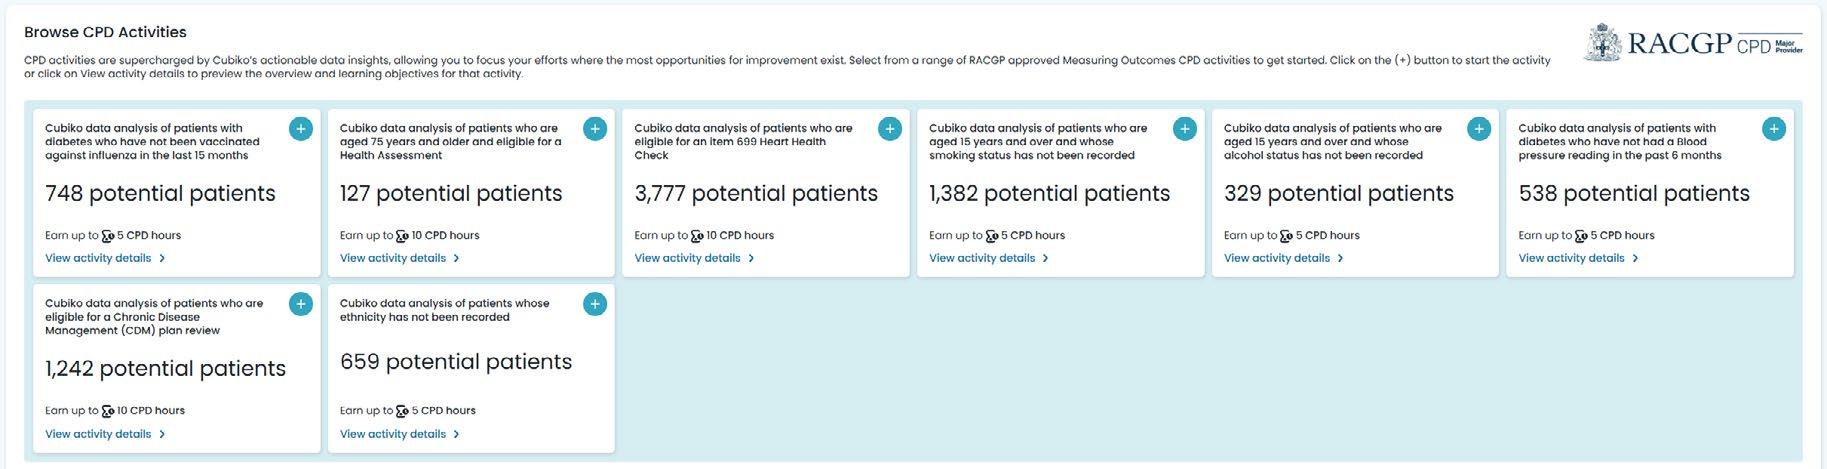Start the diabetes influenza vaccination activity
The width and height of the screenshot is (1827, 469).
301,129
